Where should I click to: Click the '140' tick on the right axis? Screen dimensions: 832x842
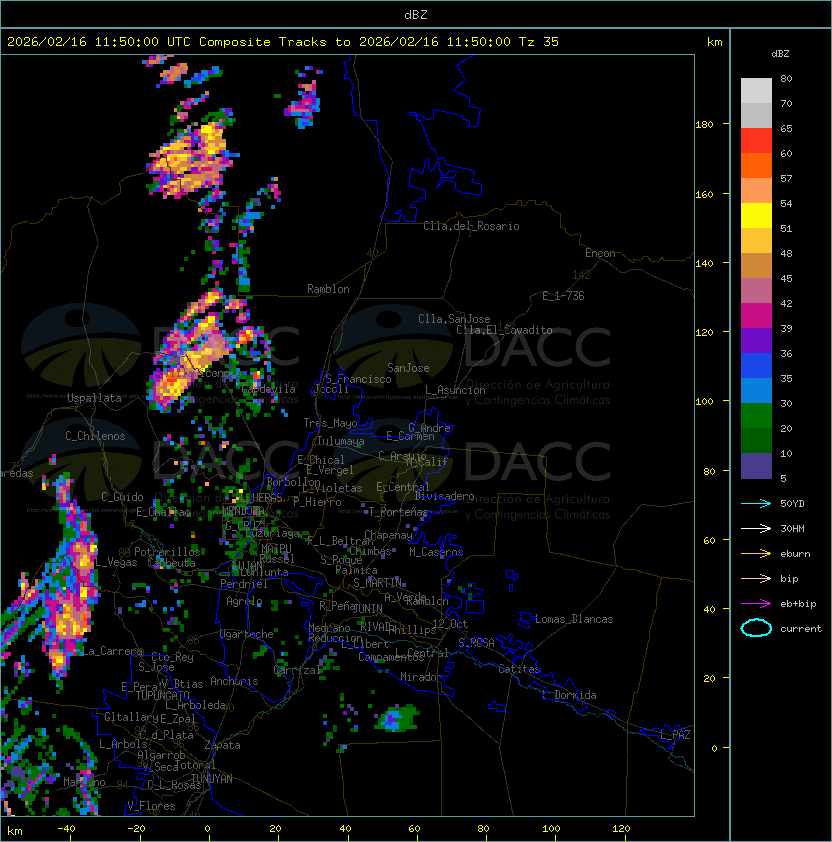704,264
